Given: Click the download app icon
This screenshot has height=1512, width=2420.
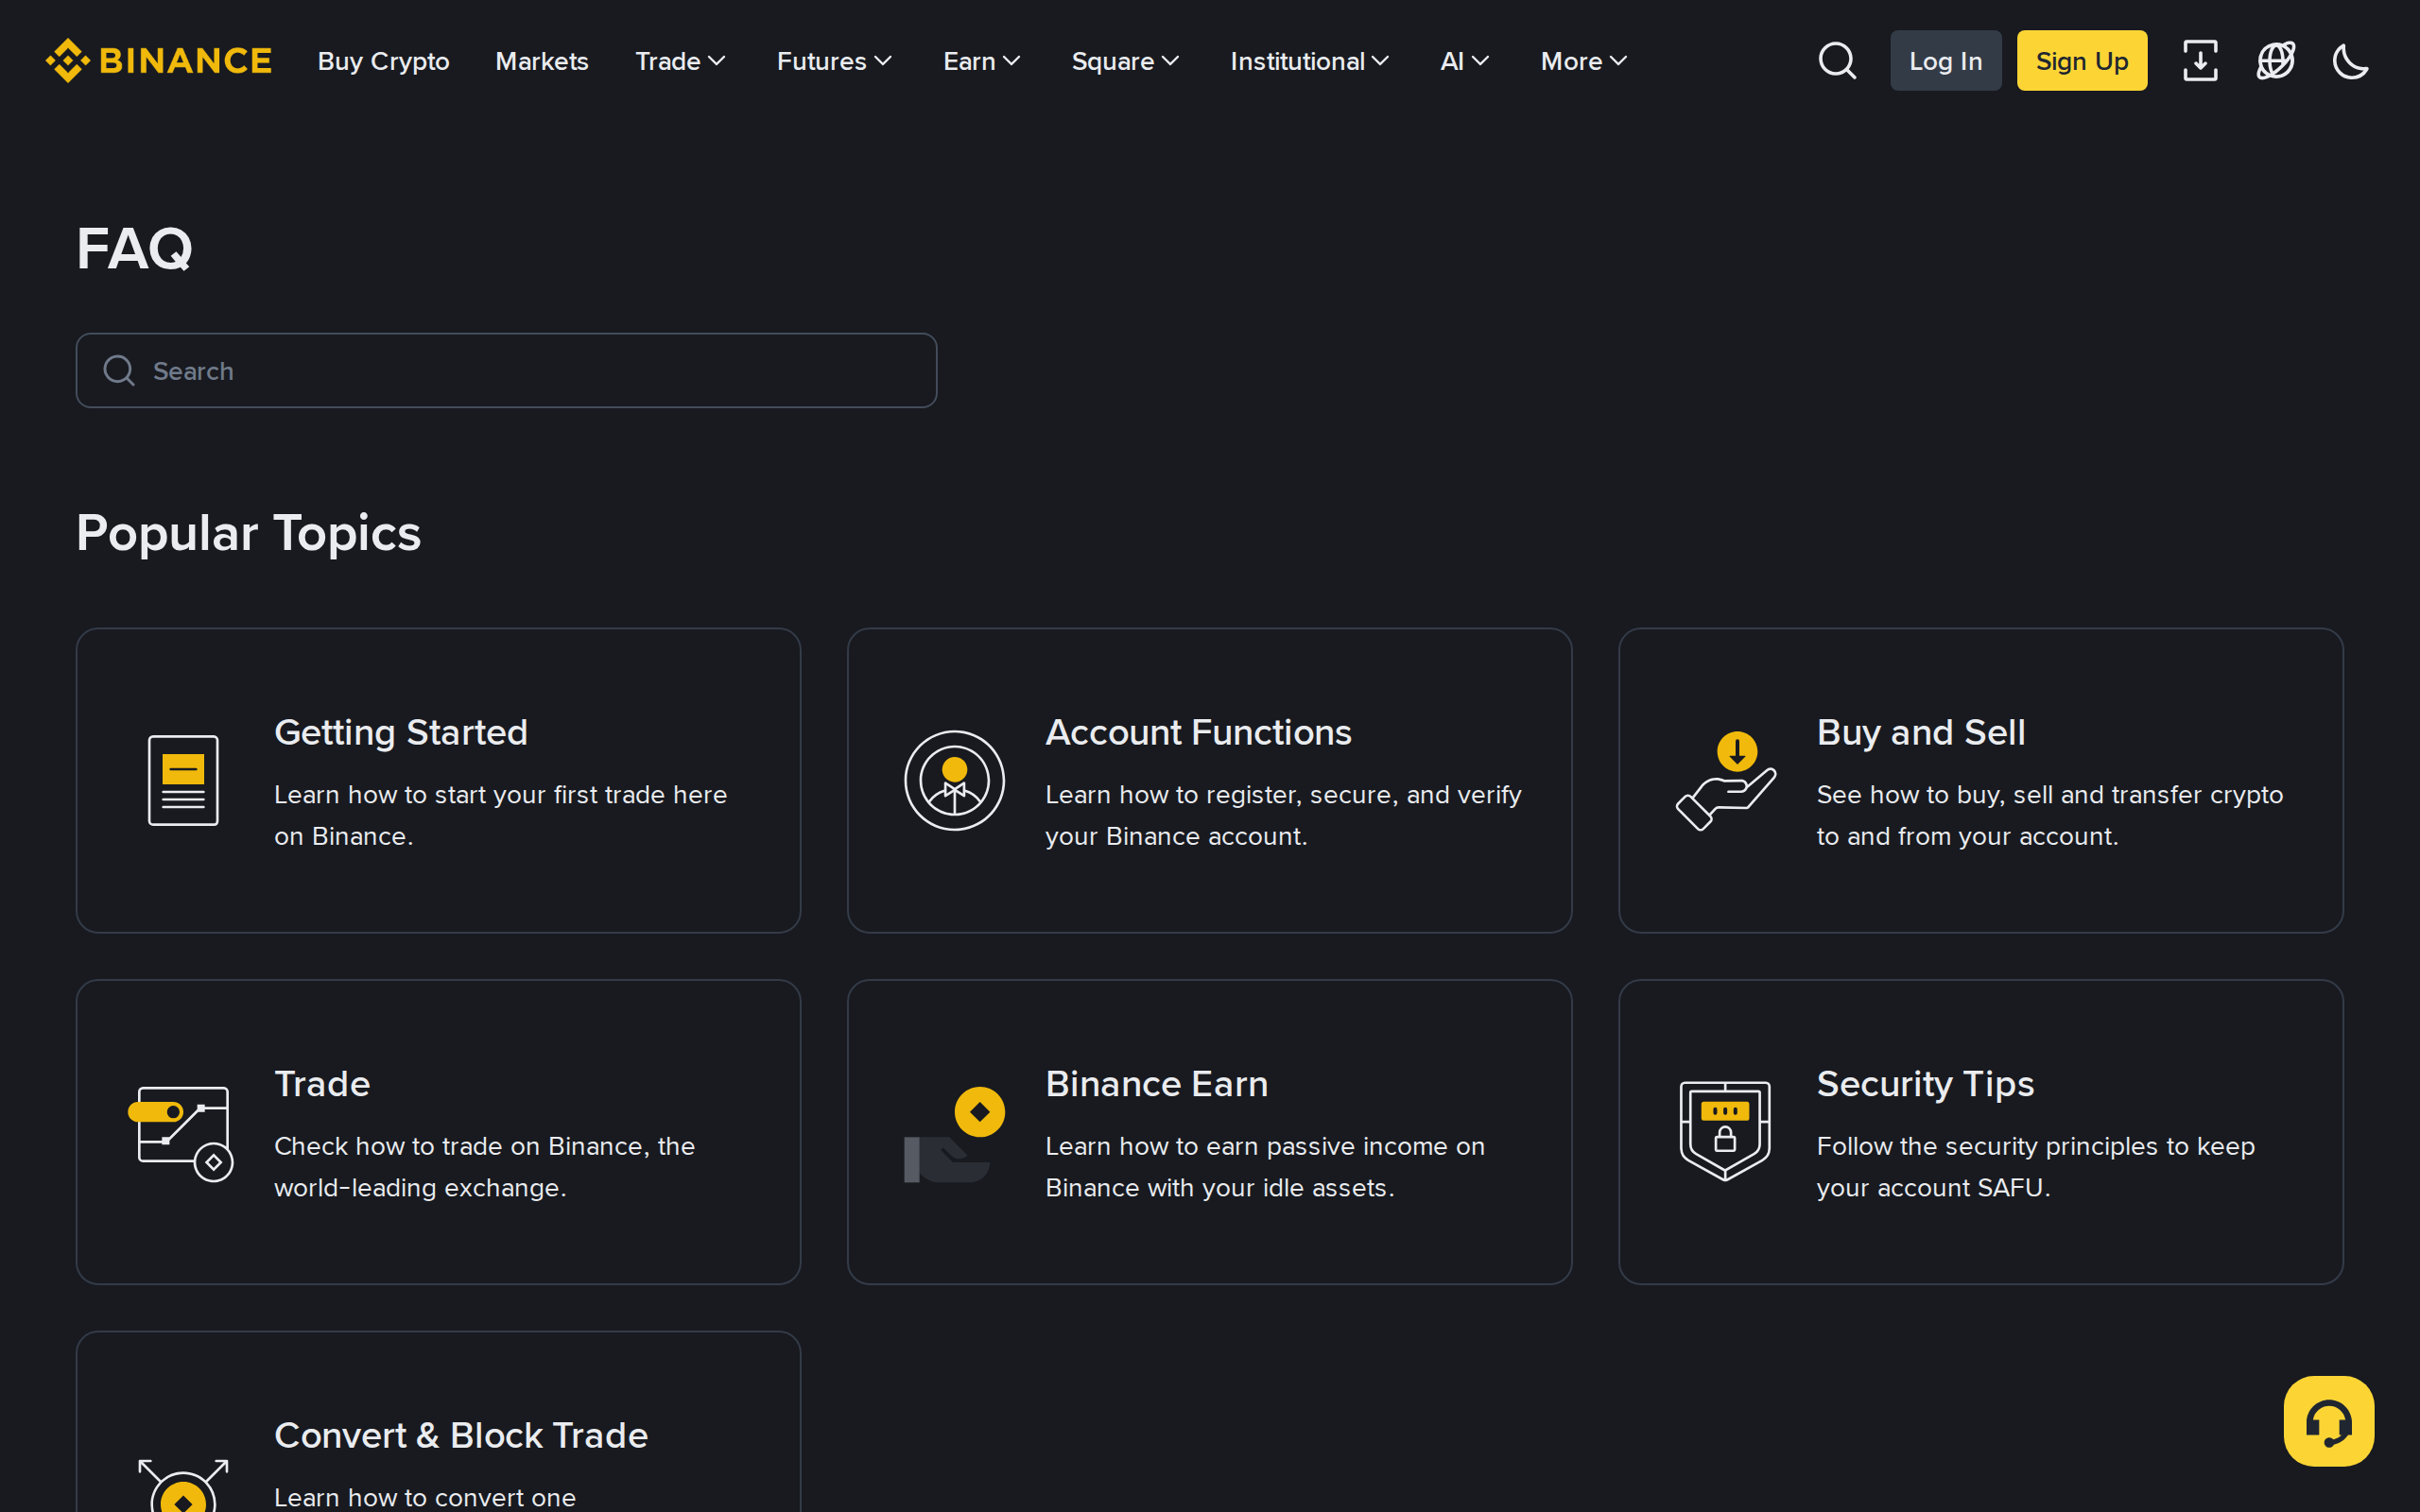Looking at the screenshot, I should pos(2200,61).
